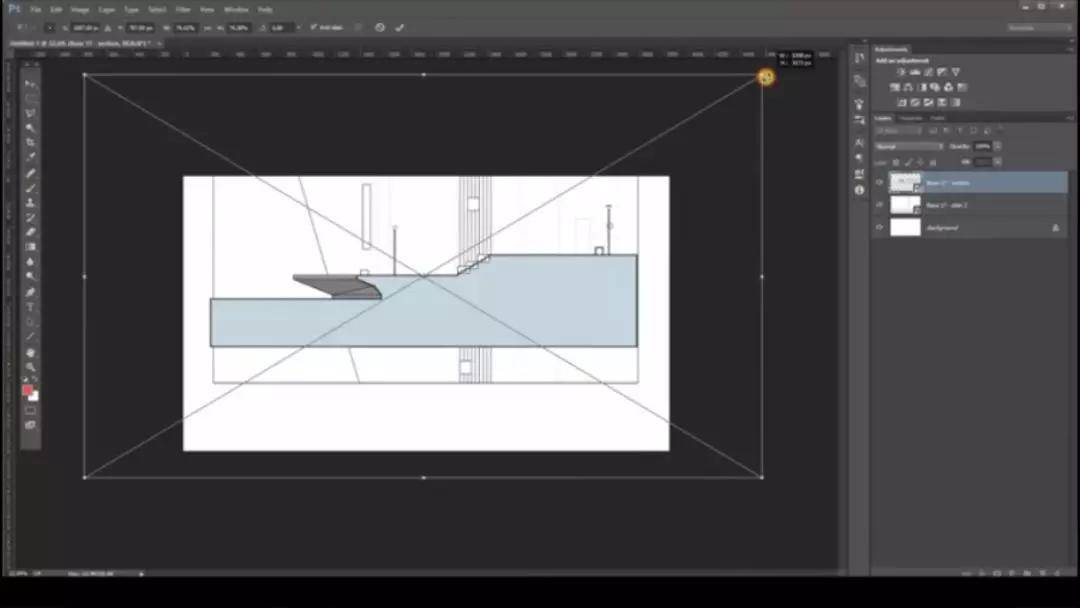Viewport: 1080px width, 608px height.
Task: Click the foreground color swatch
Action: click(x=28, y=390)
